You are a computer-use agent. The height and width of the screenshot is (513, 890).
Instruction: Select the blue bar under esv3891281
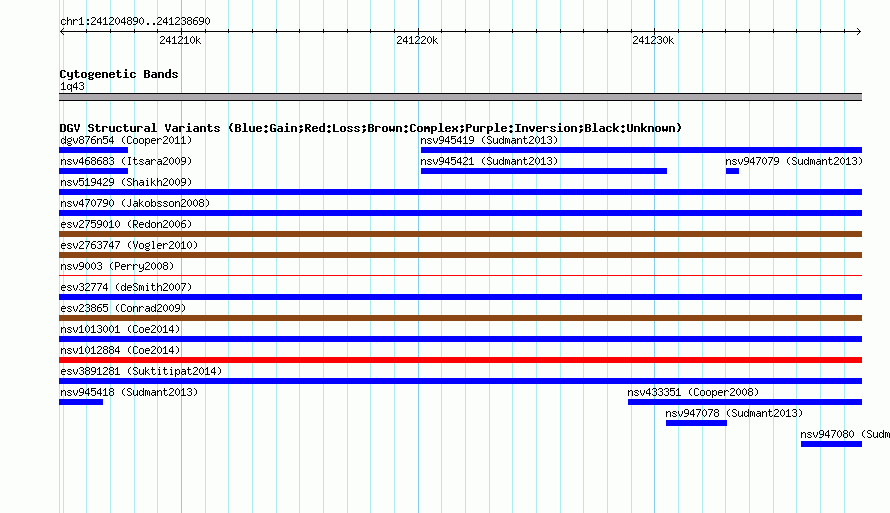[x=460, y=381]
